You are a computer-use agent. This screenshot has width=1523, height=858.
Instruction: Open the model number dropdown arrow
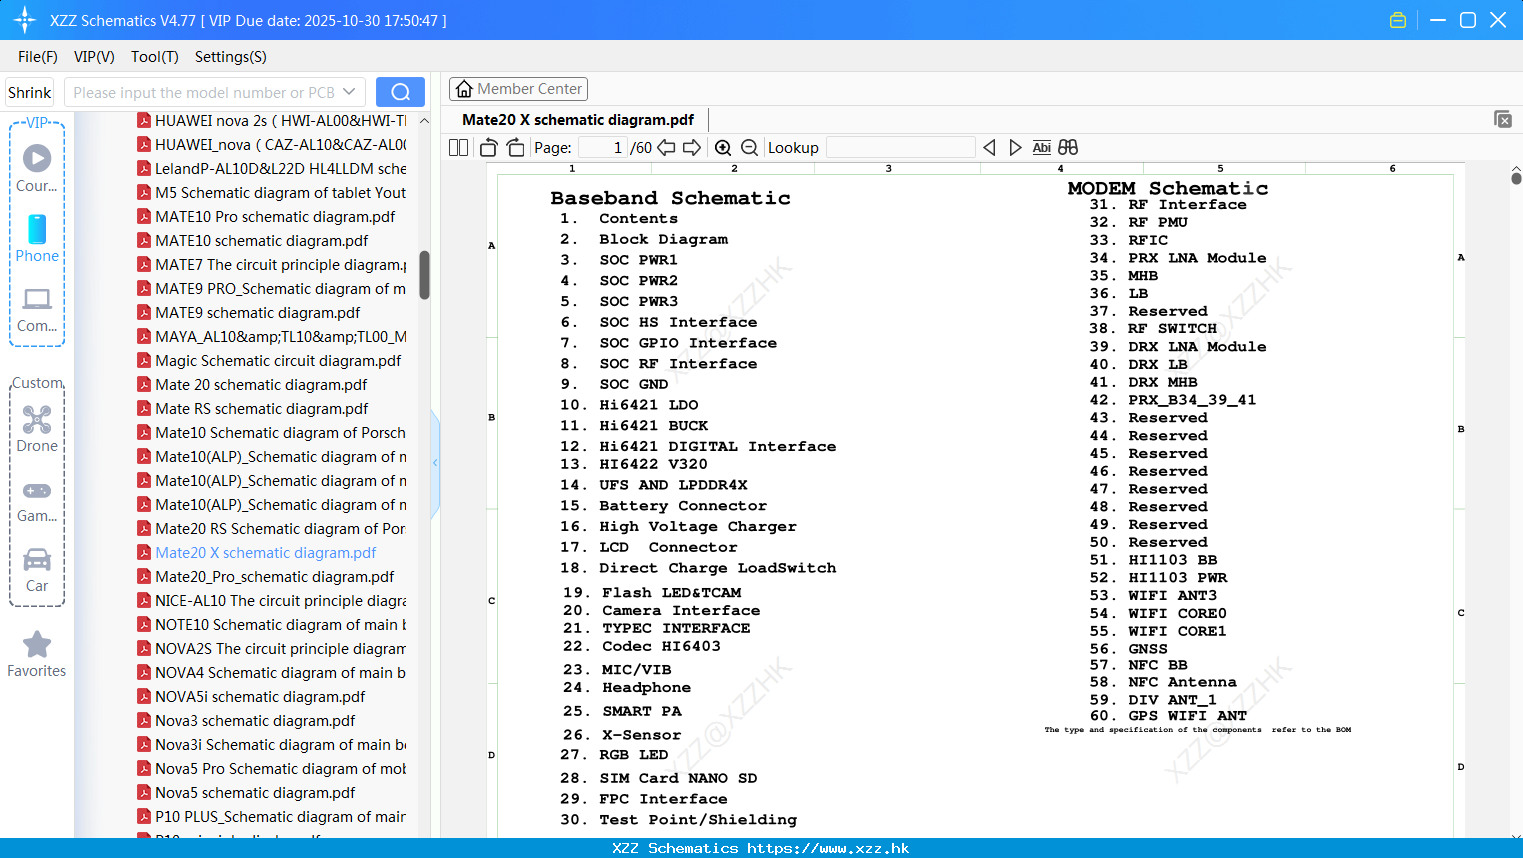click(349, 92)
